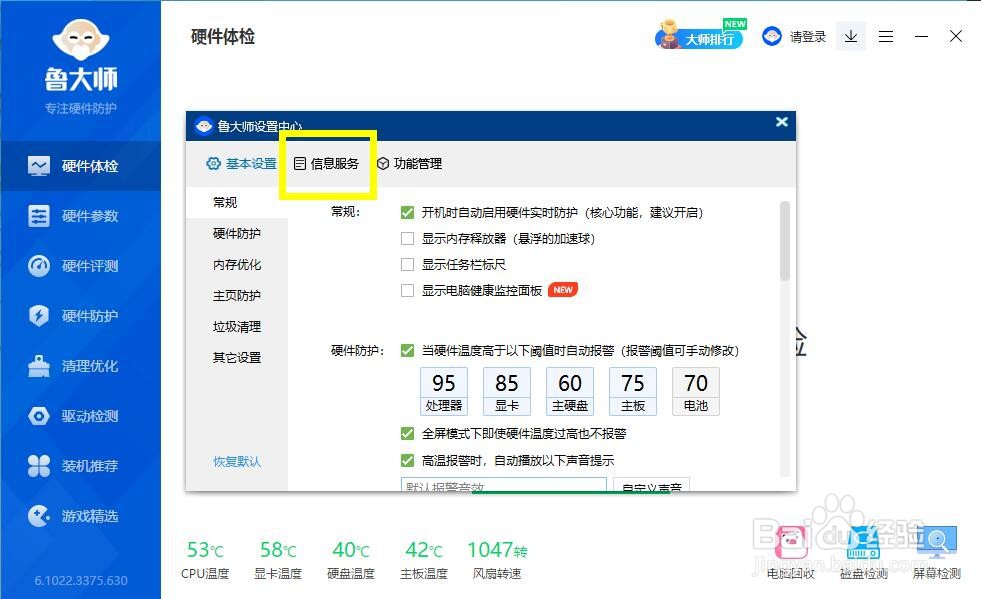Open 硬件评测 benchmark section
This screenshot has width=981, height=599.
pyautogui.click(x=80, y=266)
